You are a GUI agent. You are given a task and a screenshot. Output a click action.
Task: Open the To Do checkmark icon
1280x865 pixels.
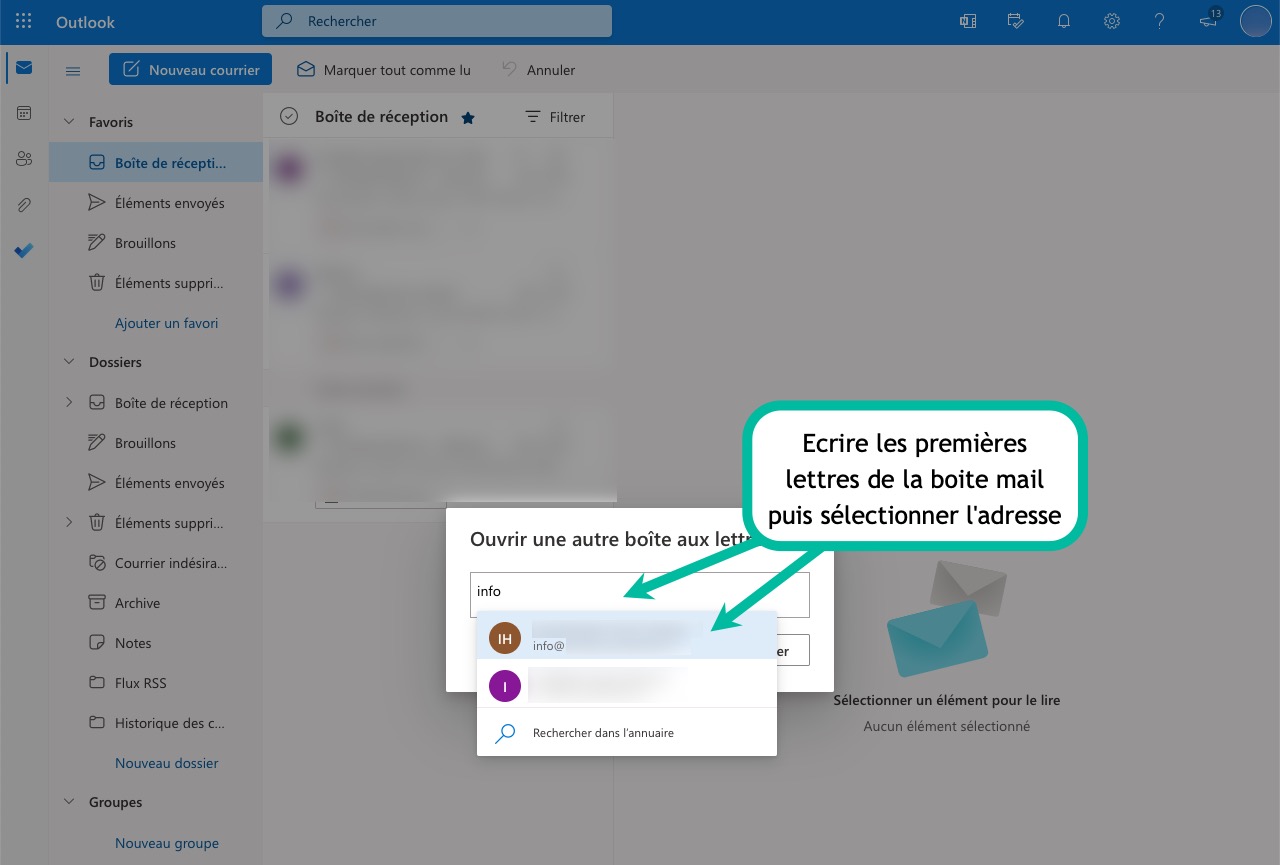pyautogui.click(x=24, y=251)
